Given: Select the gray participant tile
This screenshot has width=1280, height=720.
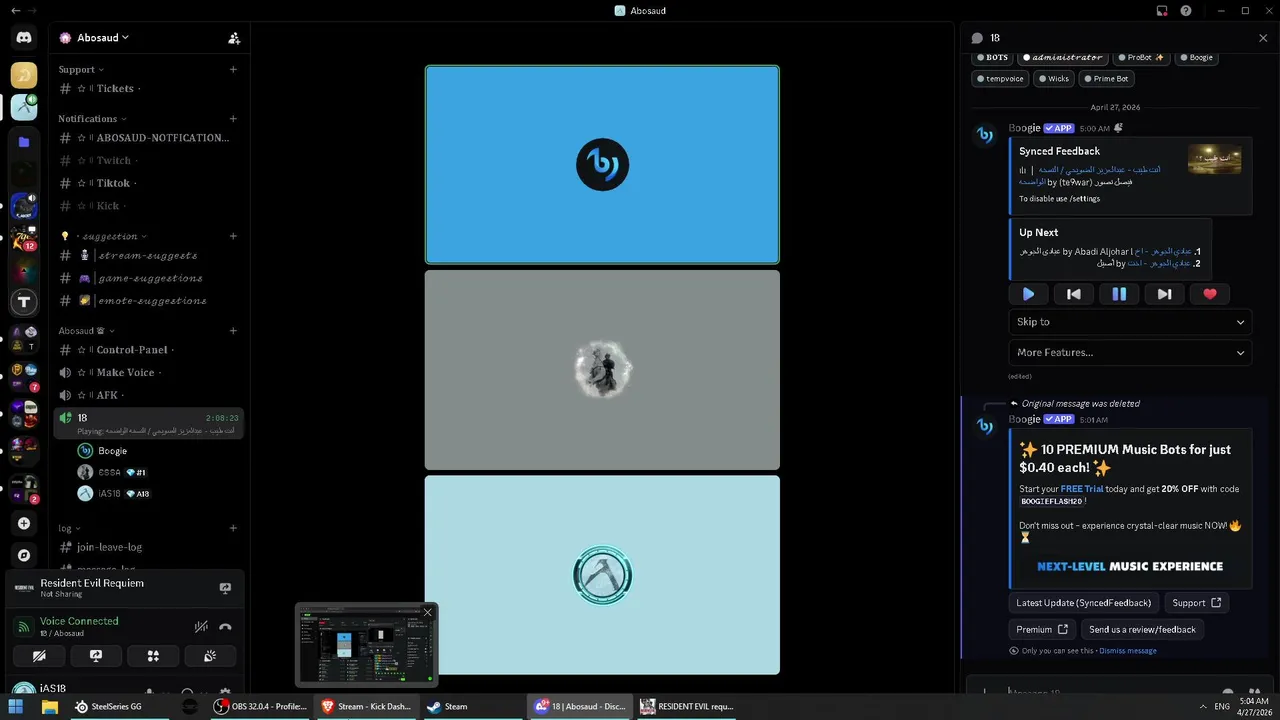Looking at the screenshot, I should pyautogui.click(x=602, y=370).
